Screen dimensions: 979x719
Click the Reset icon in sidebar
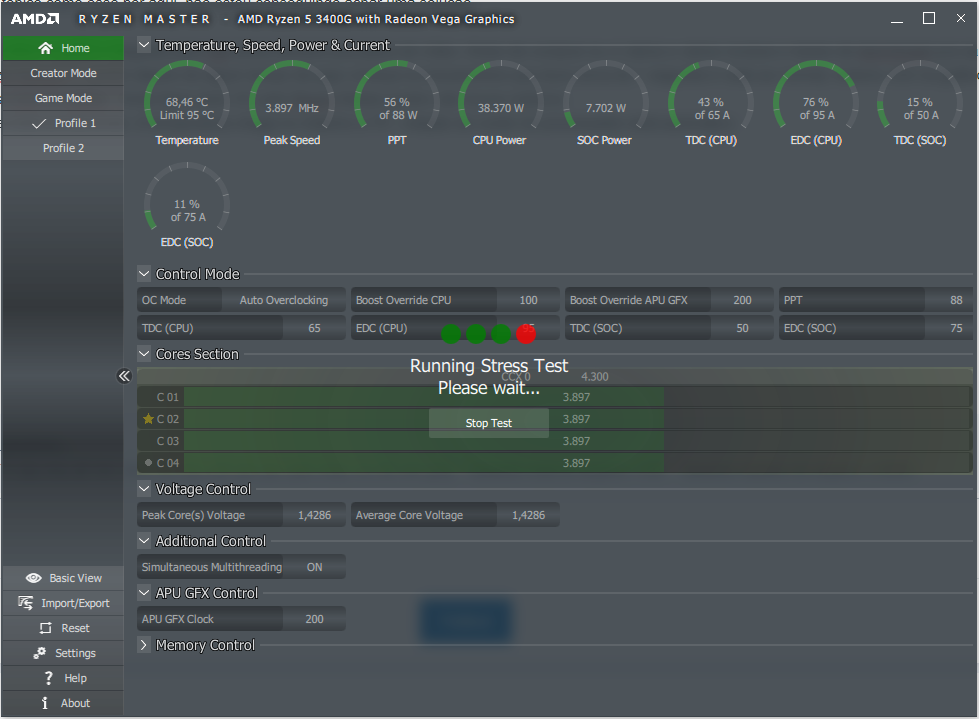point(46,628)
